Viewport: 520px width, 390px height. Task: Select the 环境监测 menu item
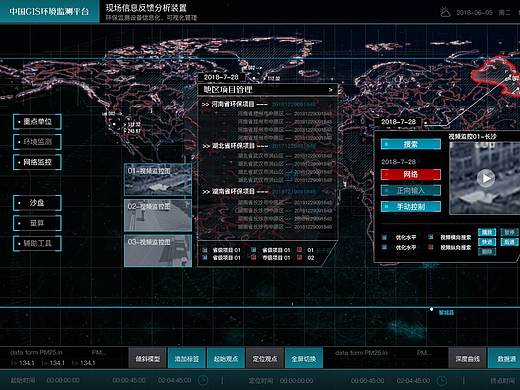[37, 142]
